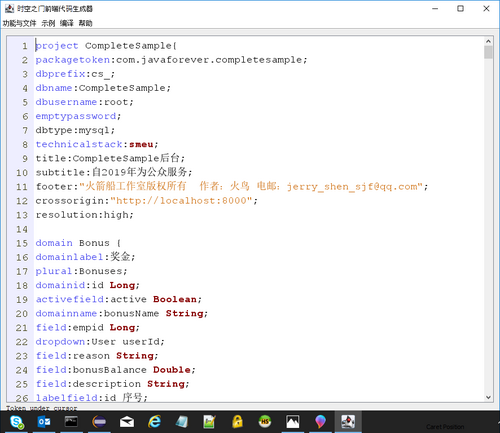The height and width of the screenshot is (433, 500).
Task: Open the 示例 menu
Action: pos(48,23)
